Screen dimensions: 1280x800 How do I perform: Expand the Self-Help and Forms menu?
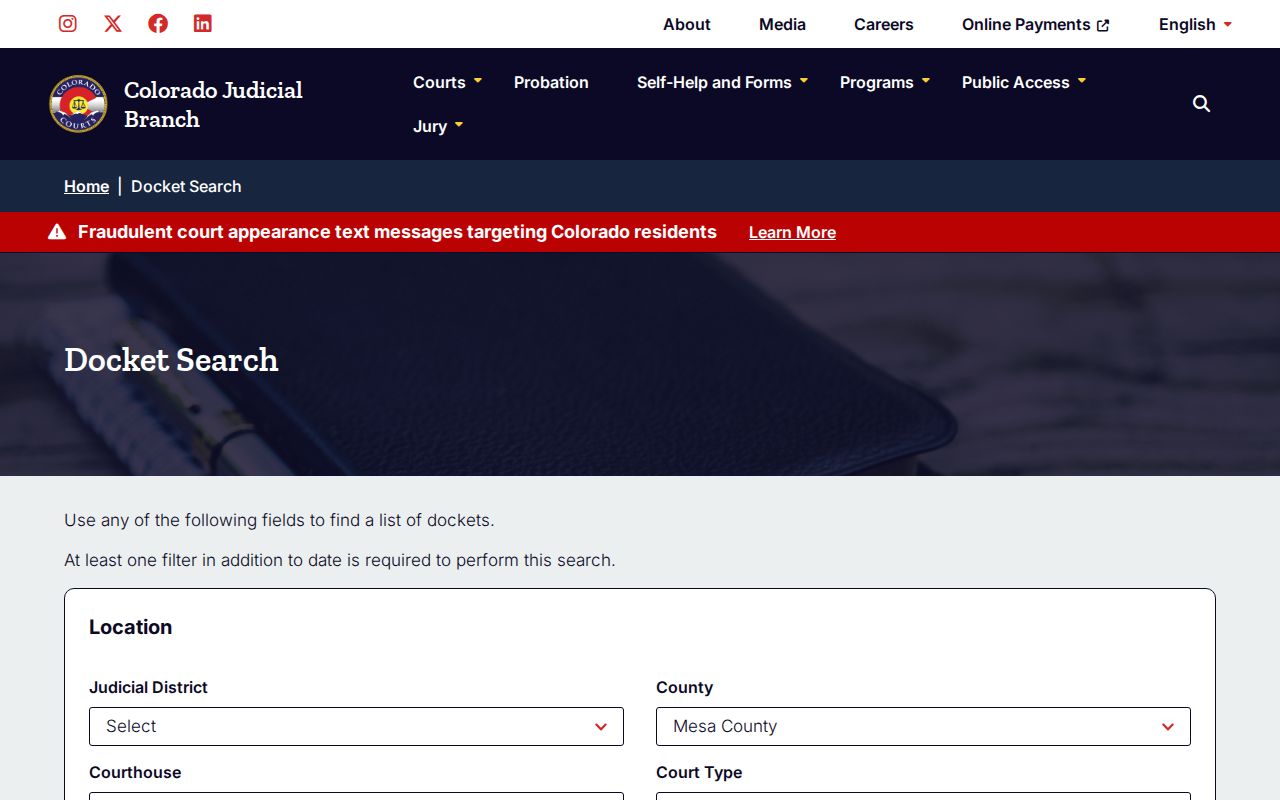722,82
